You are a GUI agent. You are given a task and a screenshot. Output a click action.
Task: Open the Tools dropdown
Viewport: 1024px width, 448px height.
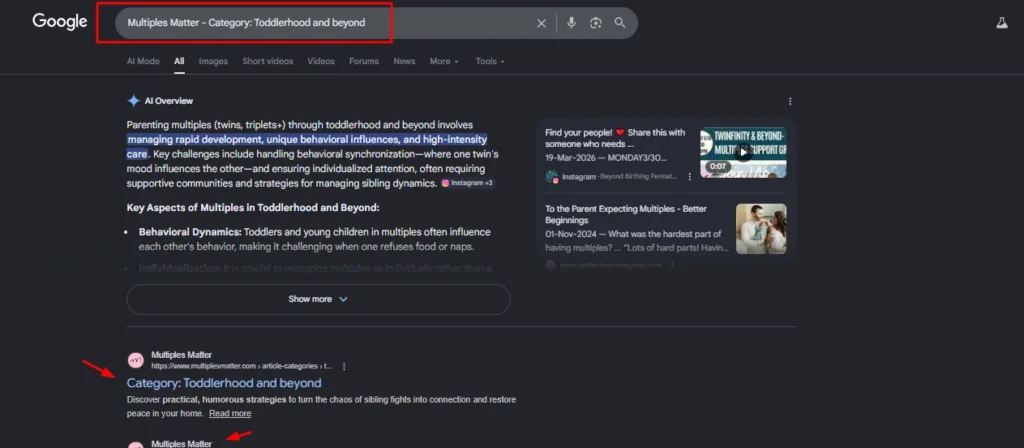click(x=490, y=61)
